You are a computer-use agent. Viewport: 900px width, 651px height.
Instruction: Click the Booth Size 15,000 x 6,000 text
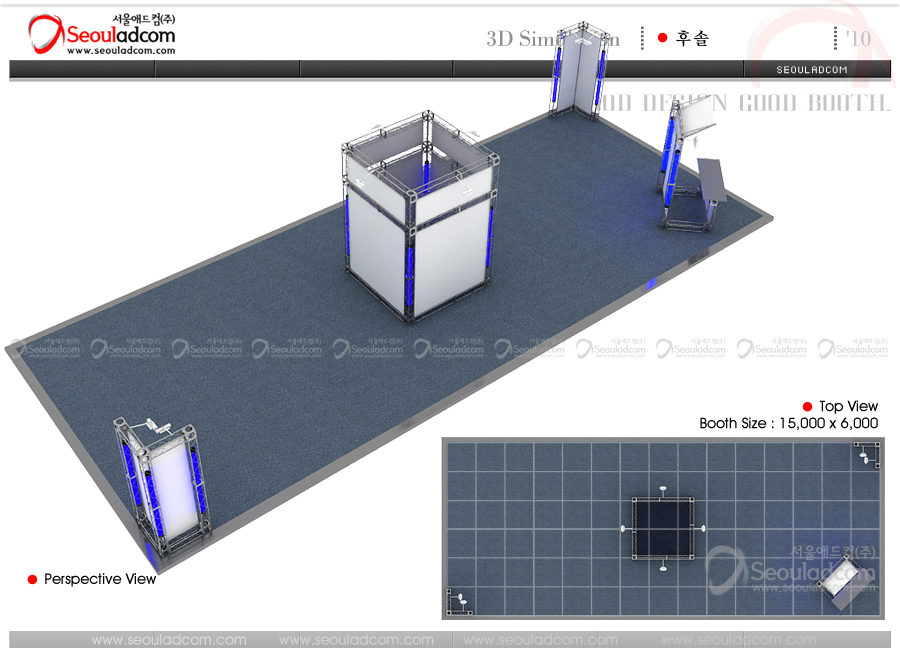788,423
